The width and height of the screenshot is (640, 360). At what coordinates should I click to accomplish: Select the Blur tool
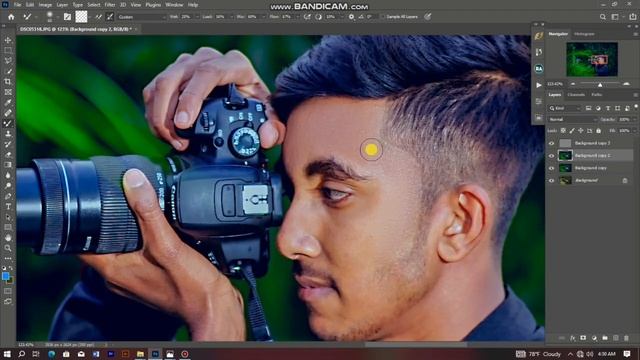8,175
